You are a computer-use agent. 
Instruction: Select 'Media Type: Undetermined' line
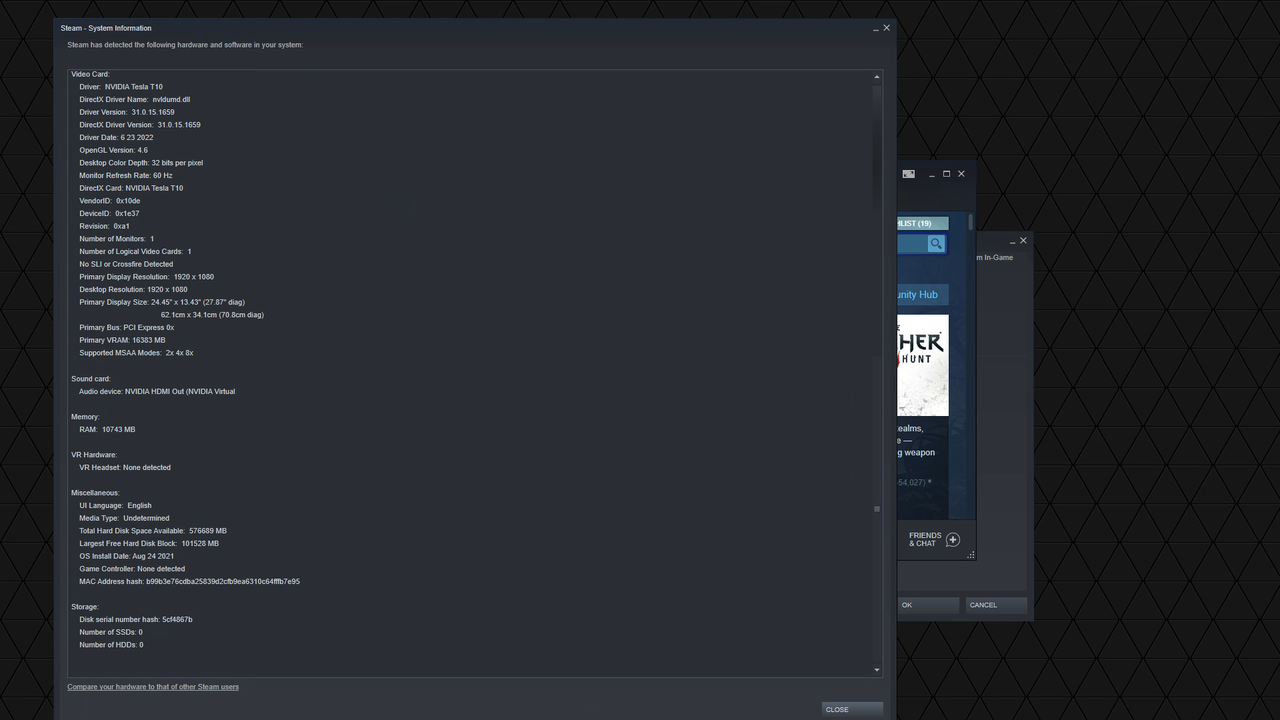(x=124, y=519)
